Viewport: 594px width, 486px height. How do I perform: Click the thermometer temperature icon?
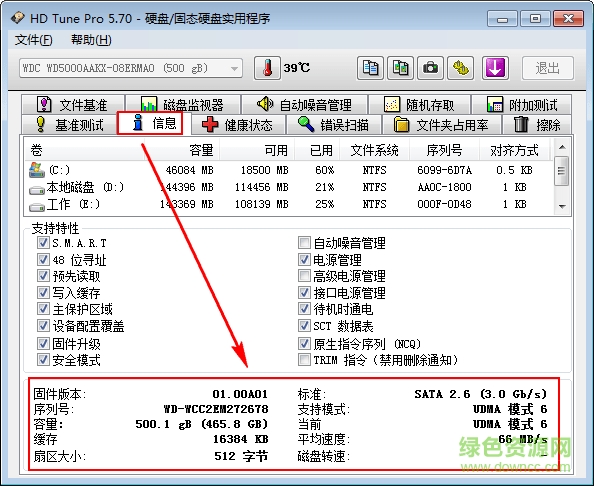click(267, 68)
